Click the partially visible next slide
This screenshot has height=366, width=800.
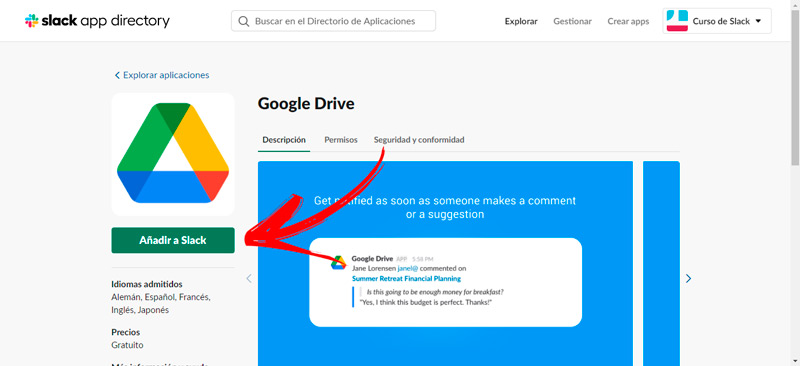click(661, 263)
